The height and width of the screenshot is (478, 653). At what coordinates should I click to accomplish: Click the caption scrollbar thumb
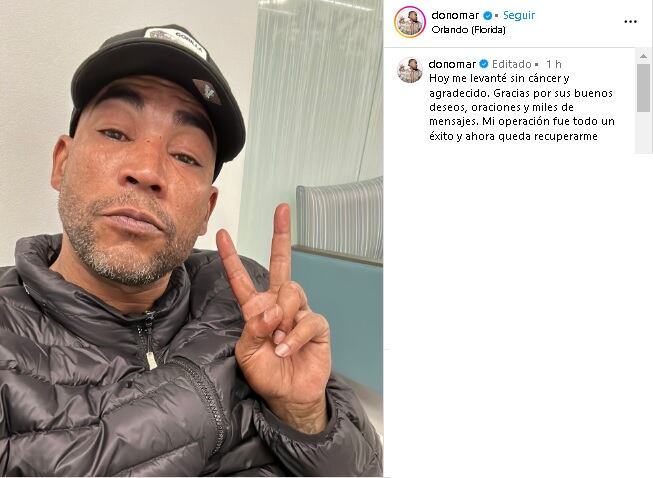pyautogui.click(x=643, y=87)
